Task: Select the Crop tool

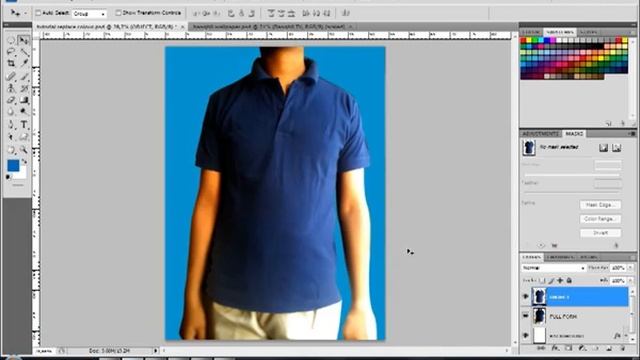Action: click(11, 63)
